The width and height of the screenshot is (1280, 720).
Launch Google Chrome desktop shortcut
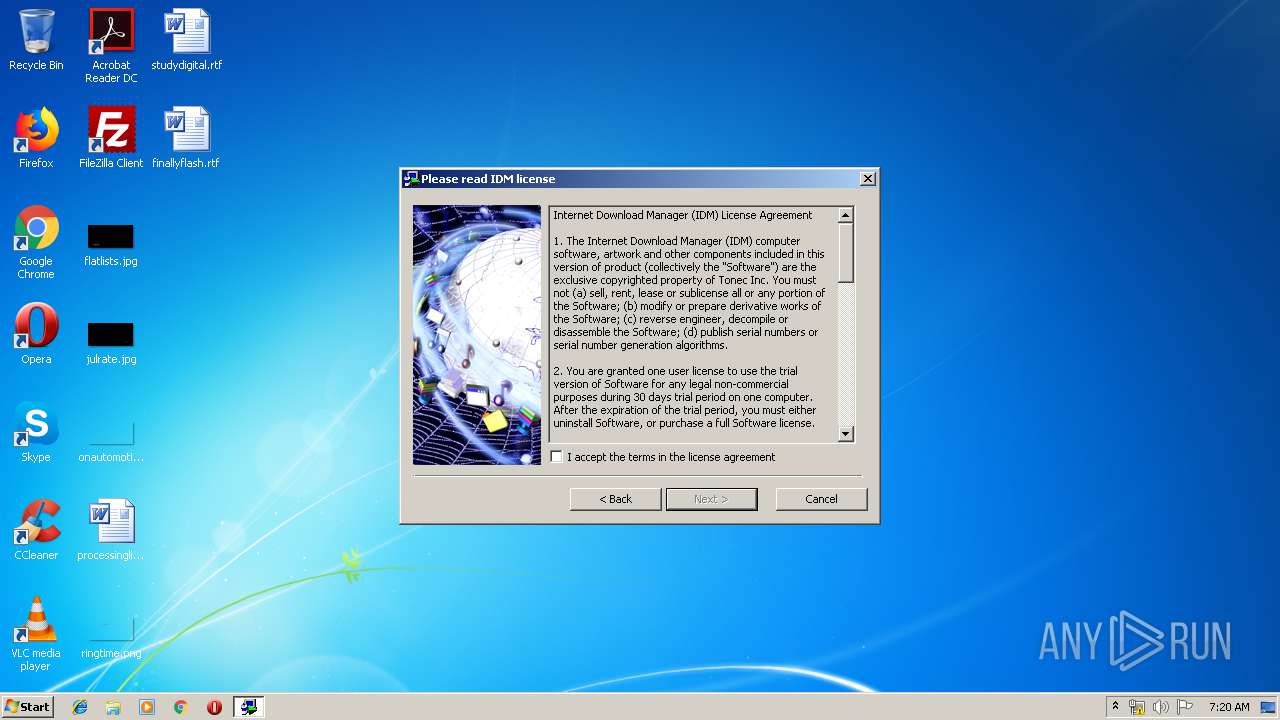click(36, 242)
